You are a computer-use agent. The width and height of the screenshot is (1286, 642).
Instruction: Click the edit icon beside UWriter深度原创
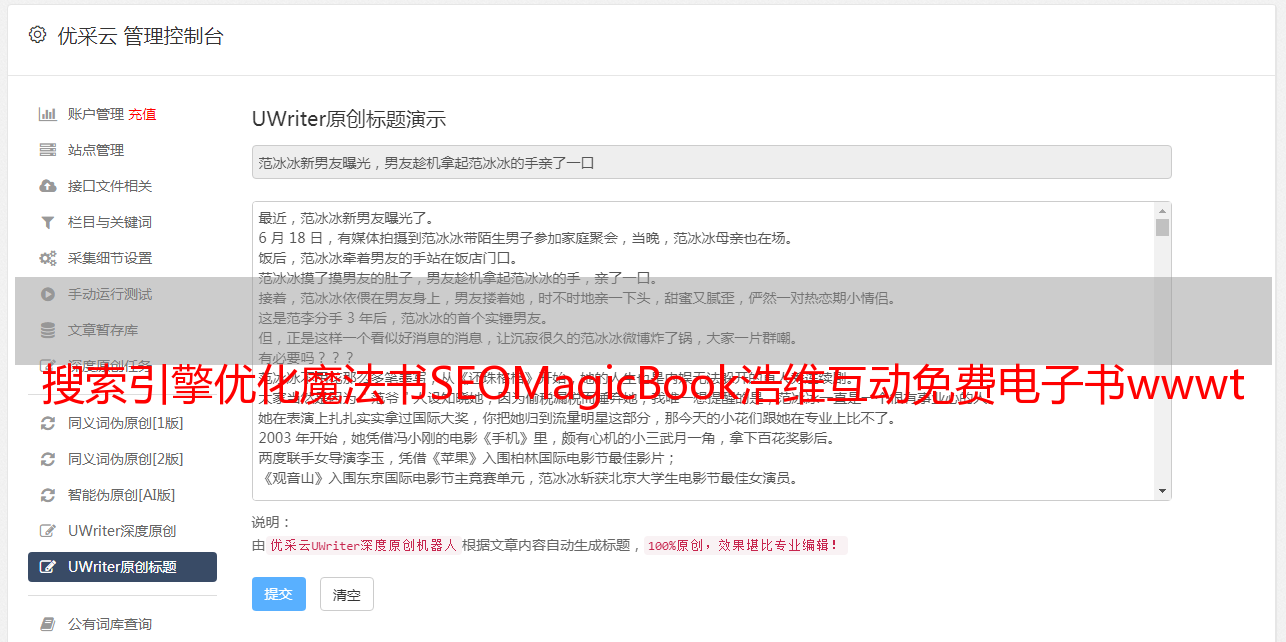click(47, 531)
